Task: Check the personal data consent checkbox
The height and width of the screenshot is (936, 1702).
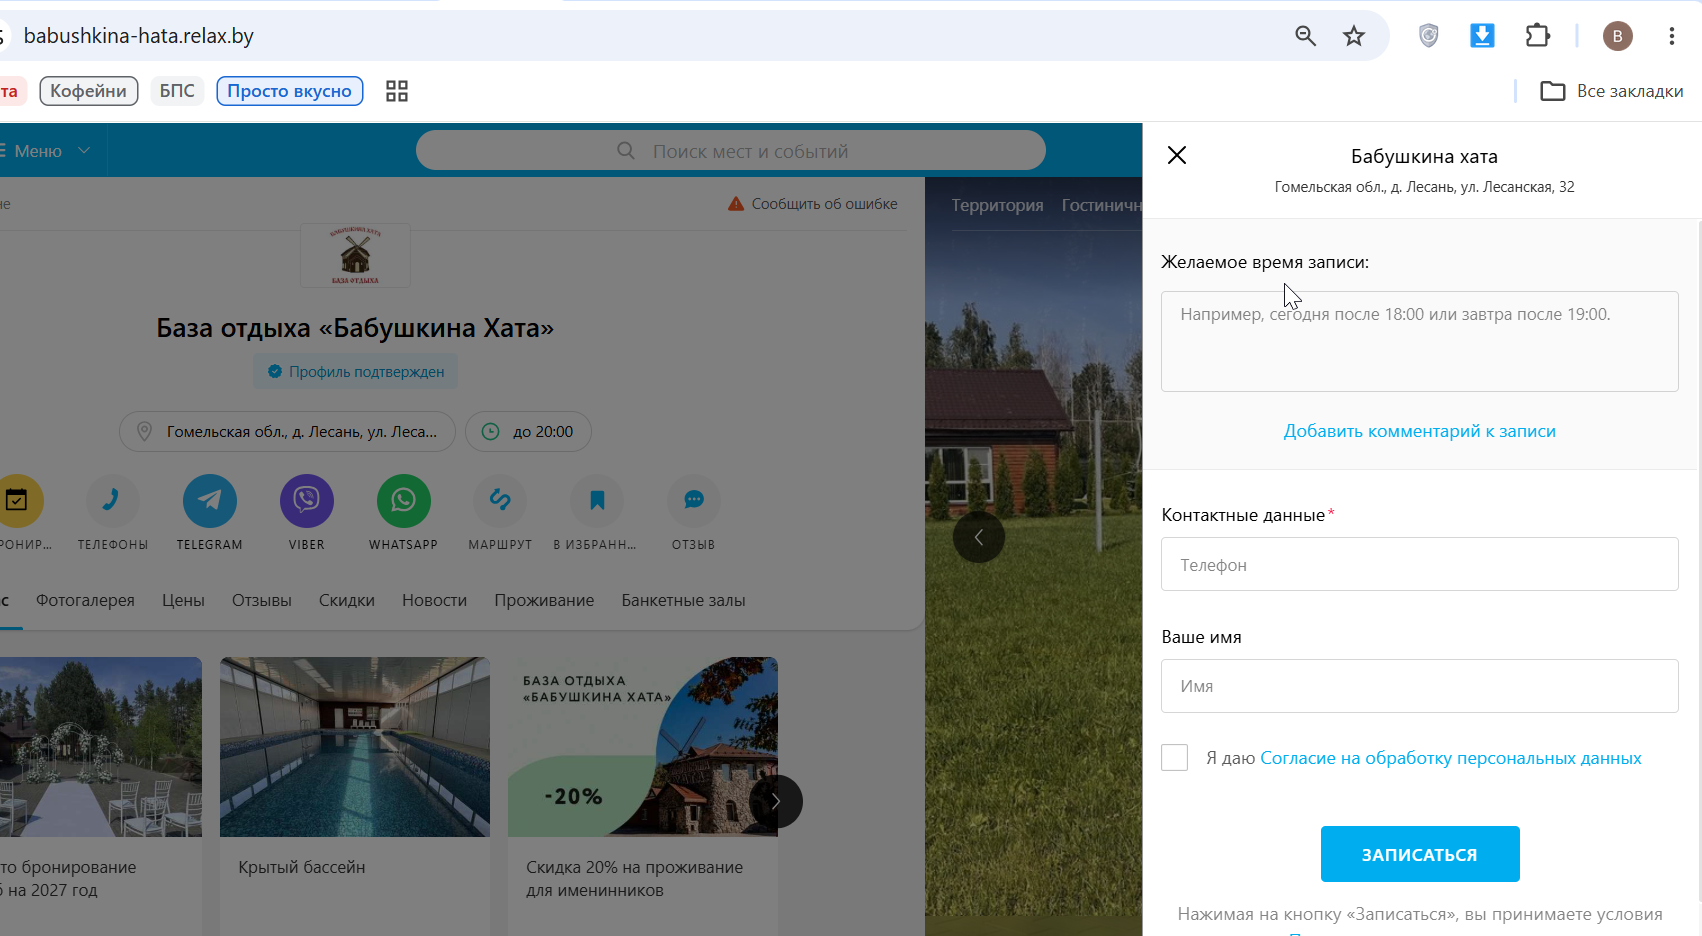Action: 1175,758
